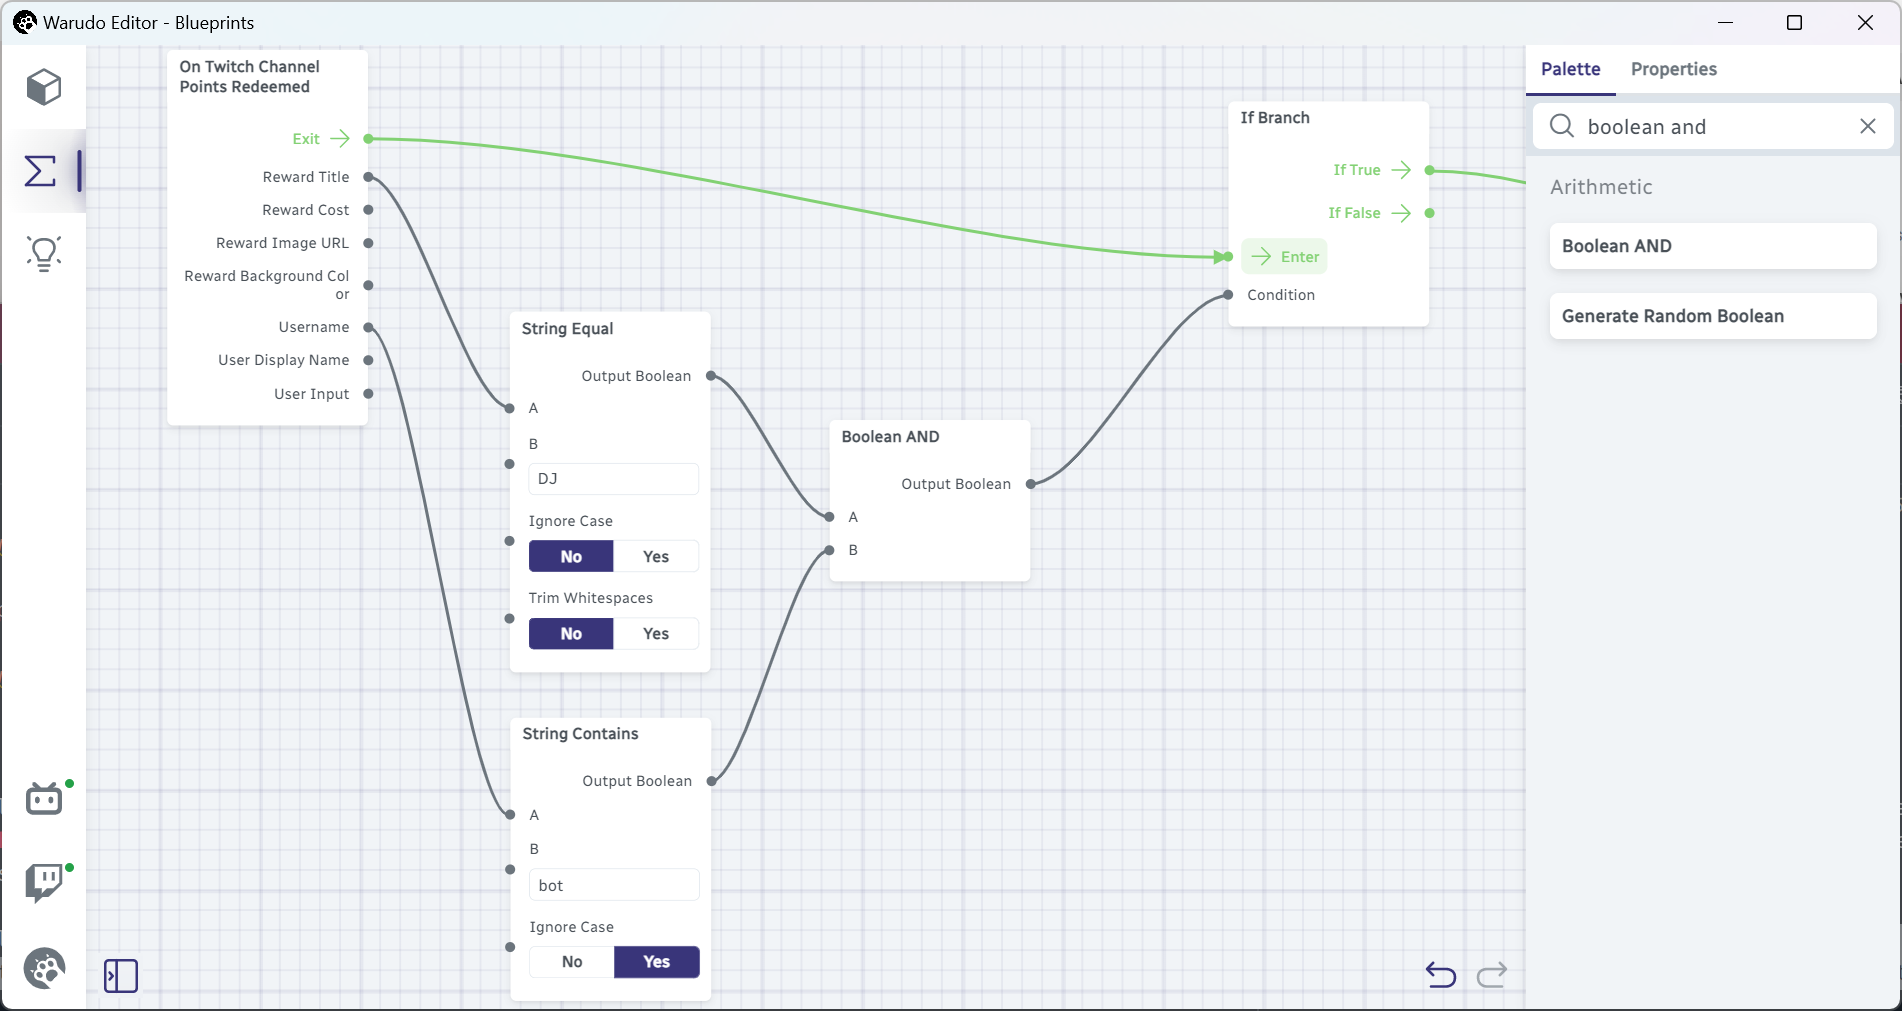Click the redo arrow icon

pyautogui.click(x=1492, y=974)
